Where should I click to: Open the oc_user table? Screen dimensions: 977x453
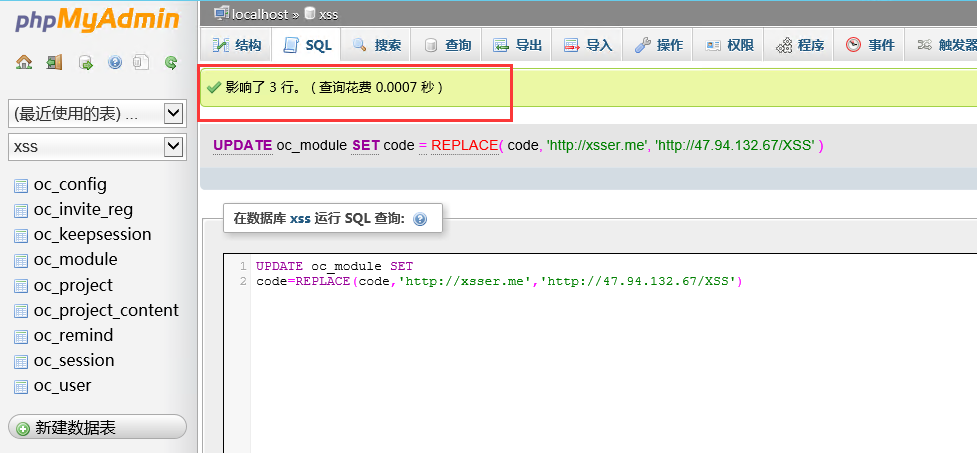point(62,386)
